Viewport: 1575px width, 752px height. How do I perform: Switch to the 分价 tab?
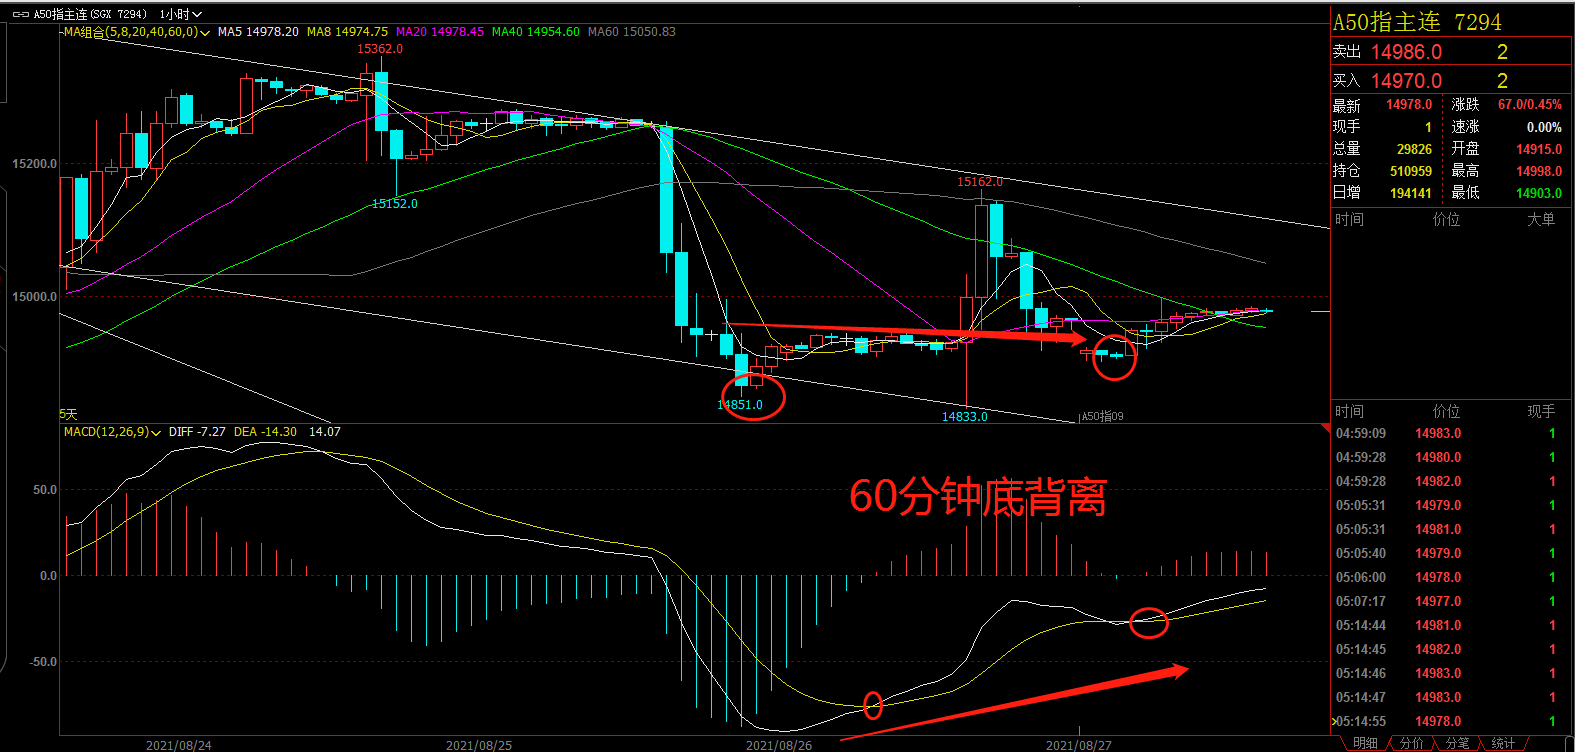click(1411, 743)
